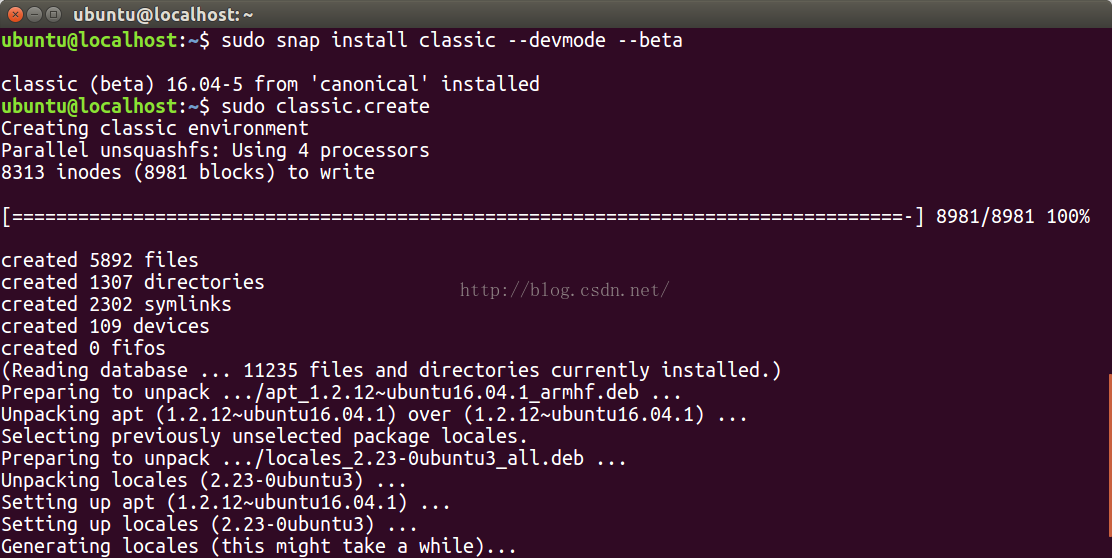Image resolution: width=1112 pixels, height=558 pixels.
Task: Click the 'created 109 devices' line
Action: 105,326
